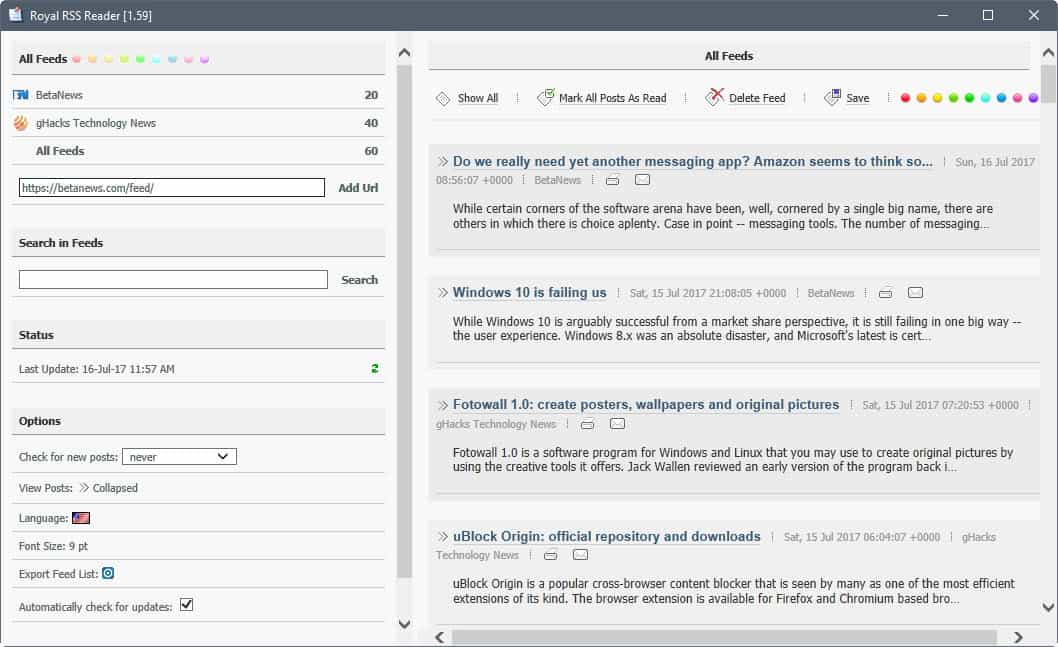Expand the uBlock Origin post chevron
This screenshot has width=1058, height=647.
443,537
